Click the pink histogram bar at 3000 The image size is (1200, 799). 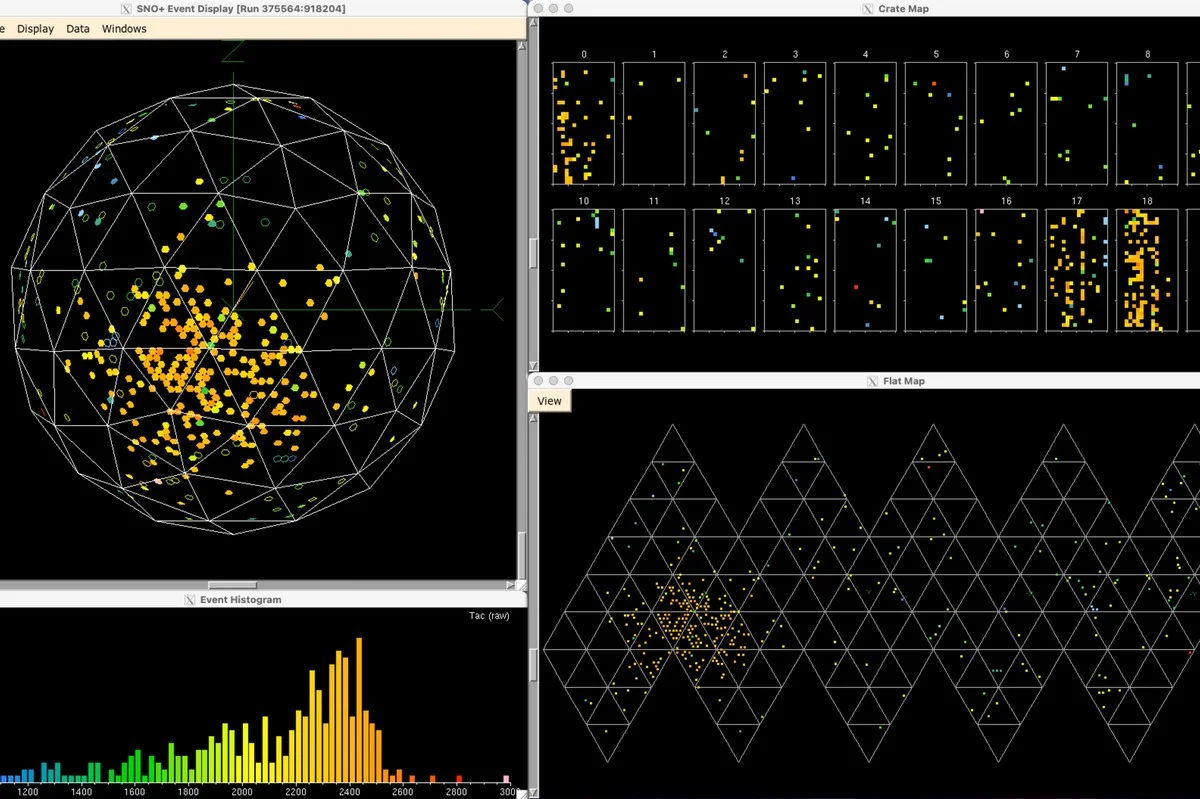[506, 779]
